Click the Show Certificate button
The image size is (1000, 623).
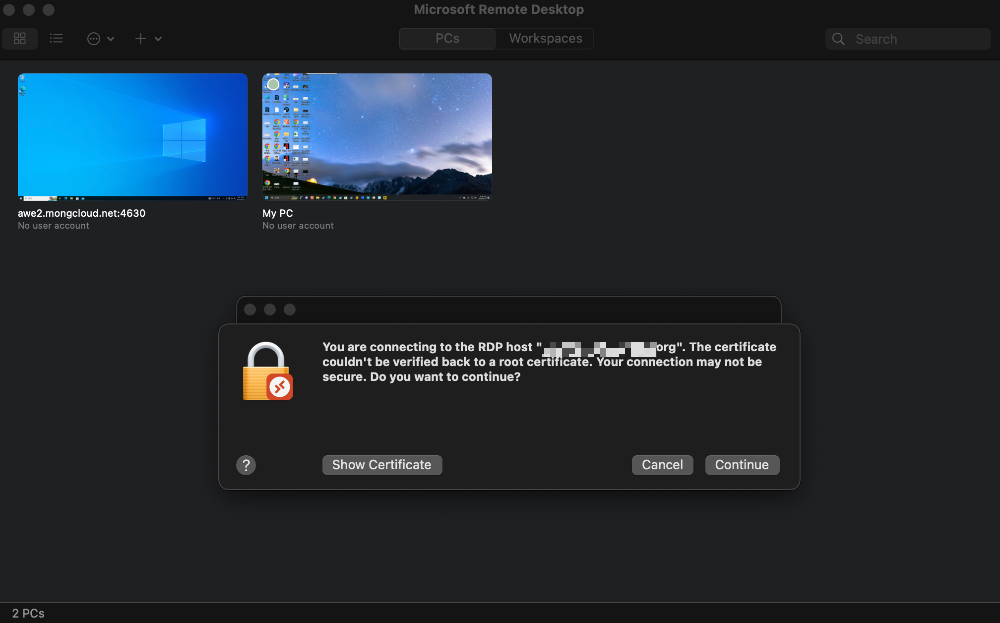tap(382, 465)
